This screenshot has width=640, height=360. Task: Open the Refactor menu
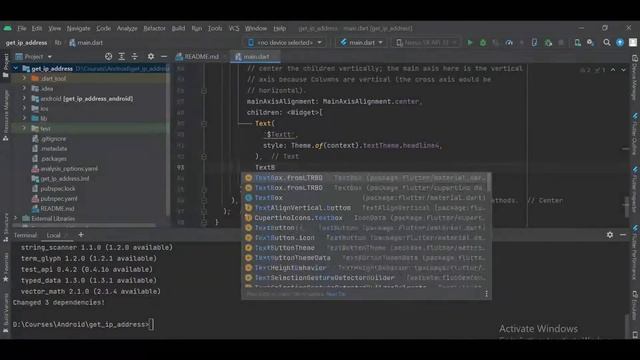(154, 28)
